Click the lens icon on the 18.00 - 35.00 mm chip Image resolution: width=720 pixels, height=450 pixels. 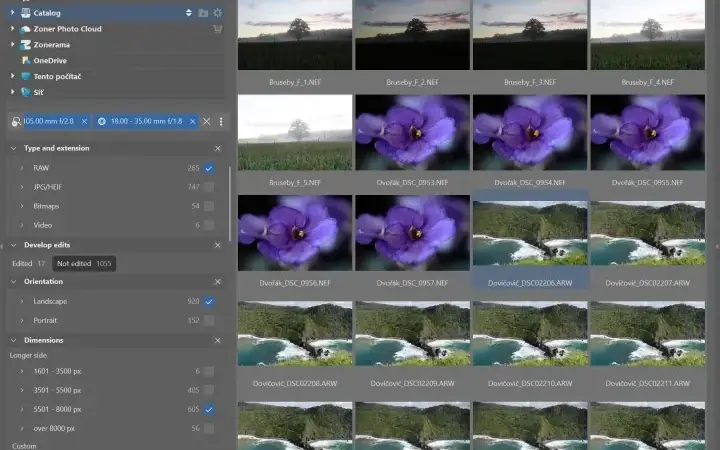102,121
